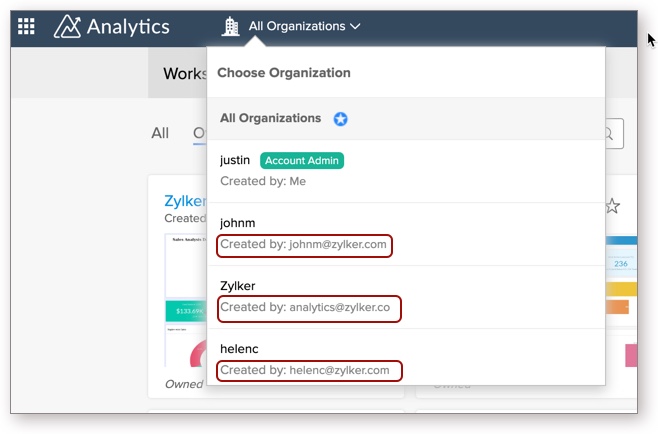Click the organization building icon

[x=231, y=27]
